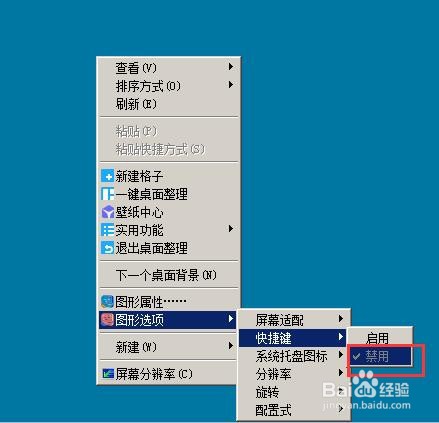439x423 pixels.
Task: Open 图形属性…… menu entry
Action: coord(169,302)
